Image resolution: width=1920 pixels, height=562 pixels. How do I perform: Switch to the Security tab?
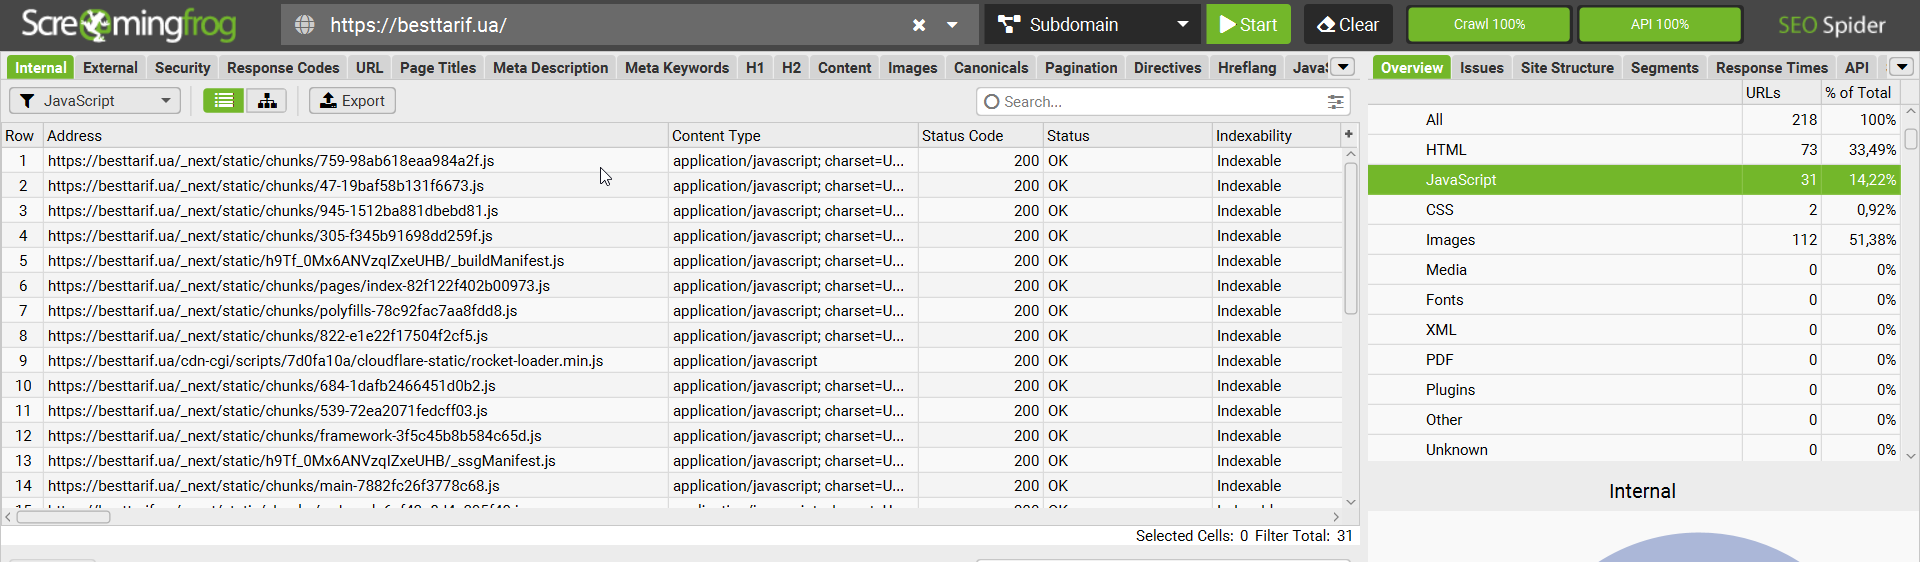[x=182, y=67]
